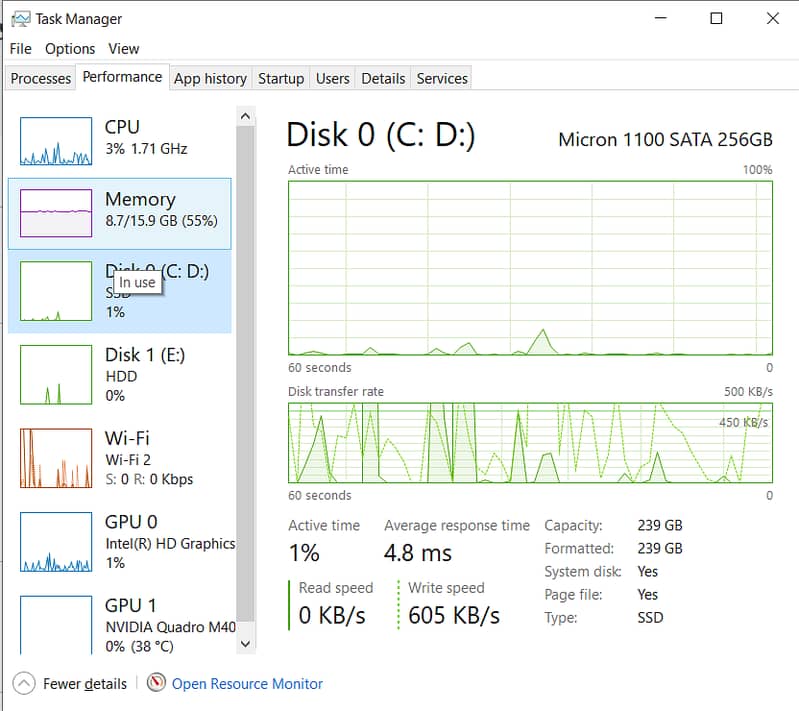The image size is (799, 711).
Task: Select the Memory graph thumbnail
Action: pos(56,213)
